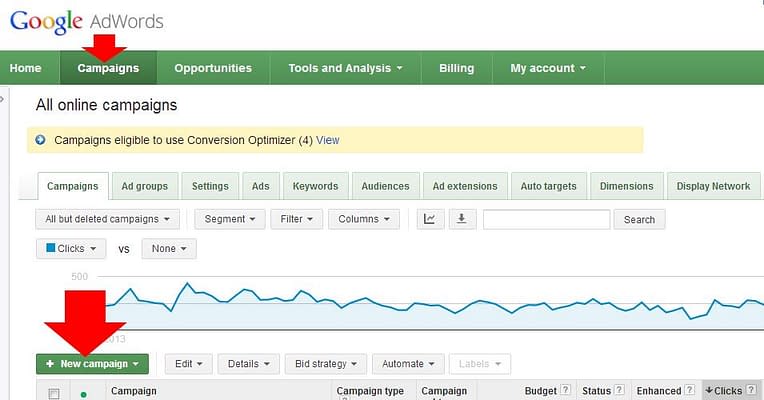The width and height of the screenshot is (764, 400).
Task: Click the Google AdWords logo
Action: [x=87, y=22]
